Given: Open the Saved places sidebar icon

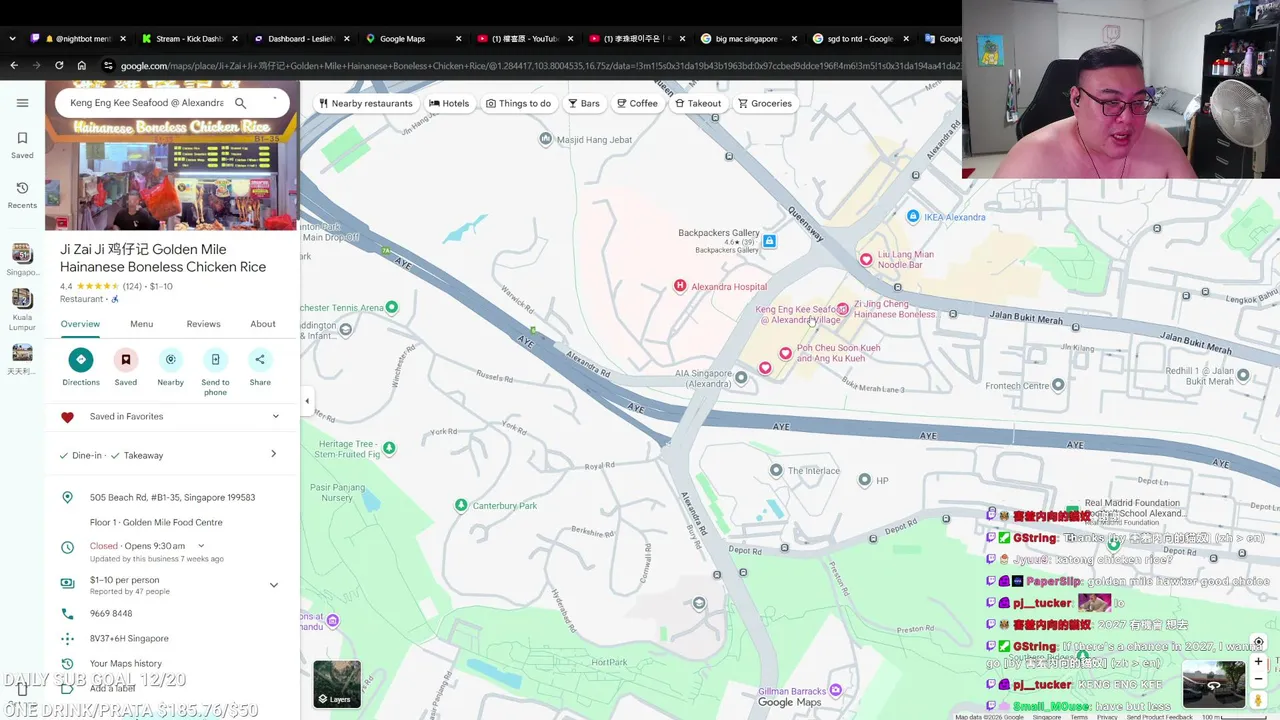Looking at the screenshot, I should click(22, 144).
